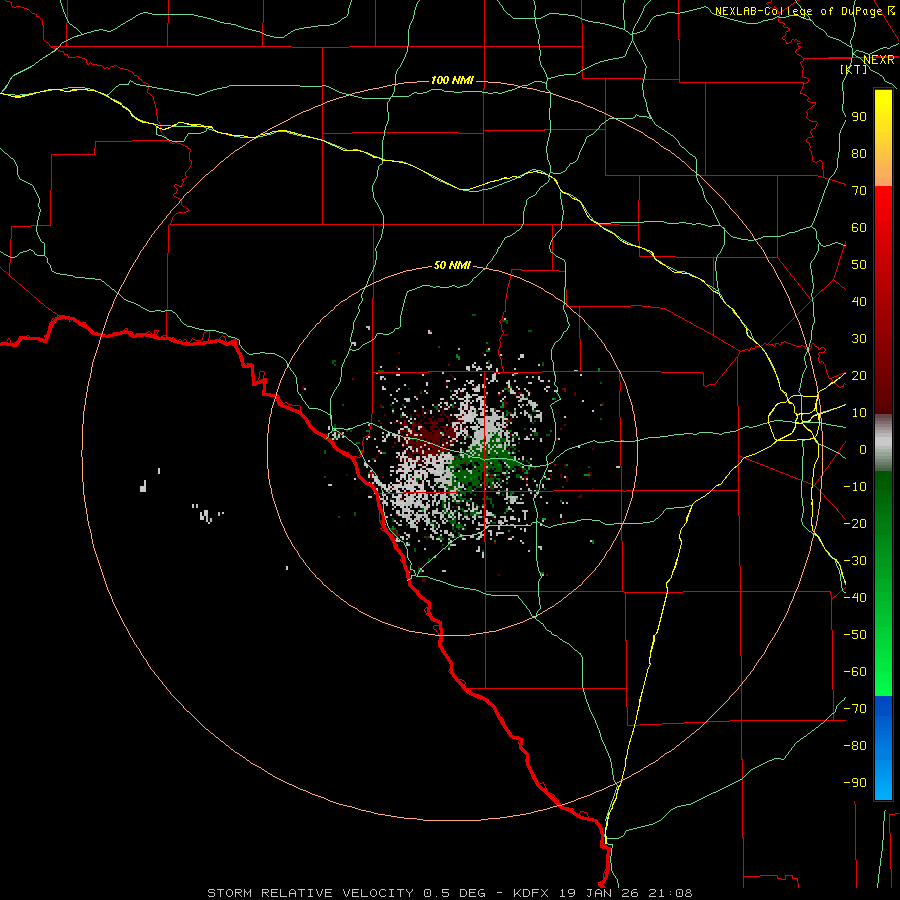Click the -30 value on the velocity scale
900x900 pixels.
click(x=855, y=561)
